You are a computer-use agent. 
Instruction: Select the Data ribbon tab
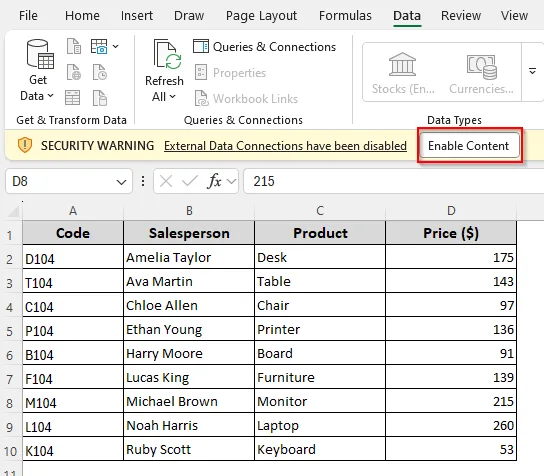coord(407,16)
